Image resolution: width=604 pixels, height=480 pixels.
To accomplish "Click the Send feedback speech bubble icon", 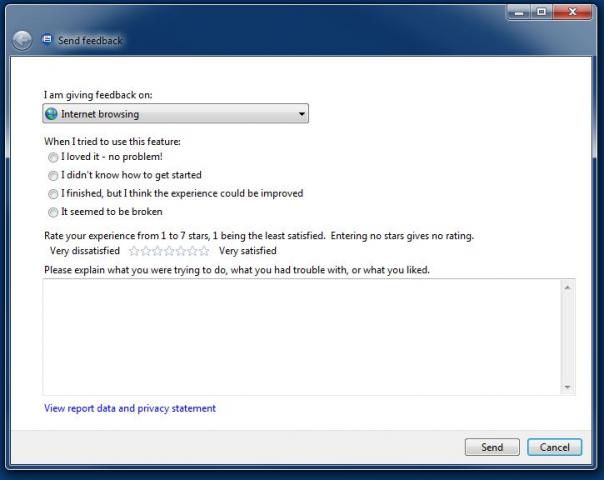I will pyautogui.click(x=47, y=40).
